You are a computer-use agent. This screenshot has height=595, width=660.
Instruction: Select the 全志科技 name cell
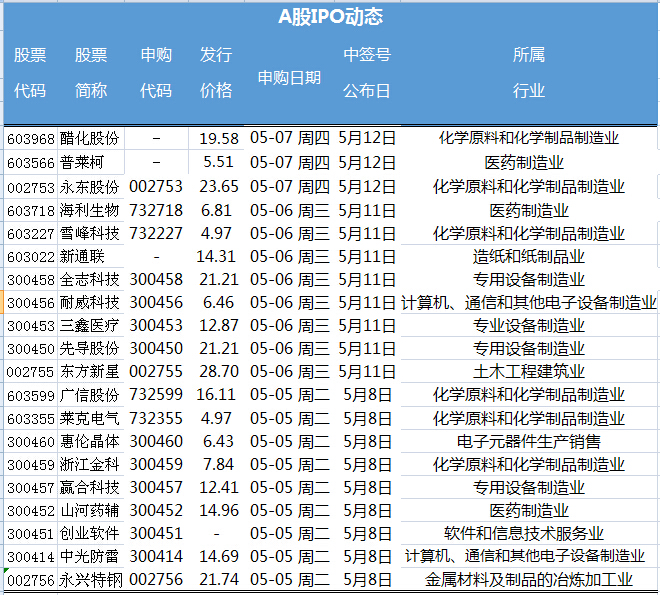point(90,279)
